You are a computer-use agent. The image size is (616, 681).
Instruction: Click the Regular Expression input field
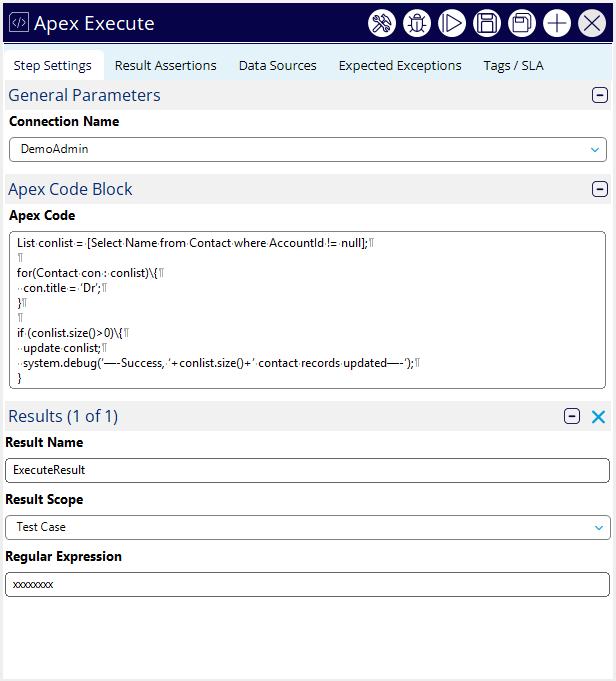308,584
